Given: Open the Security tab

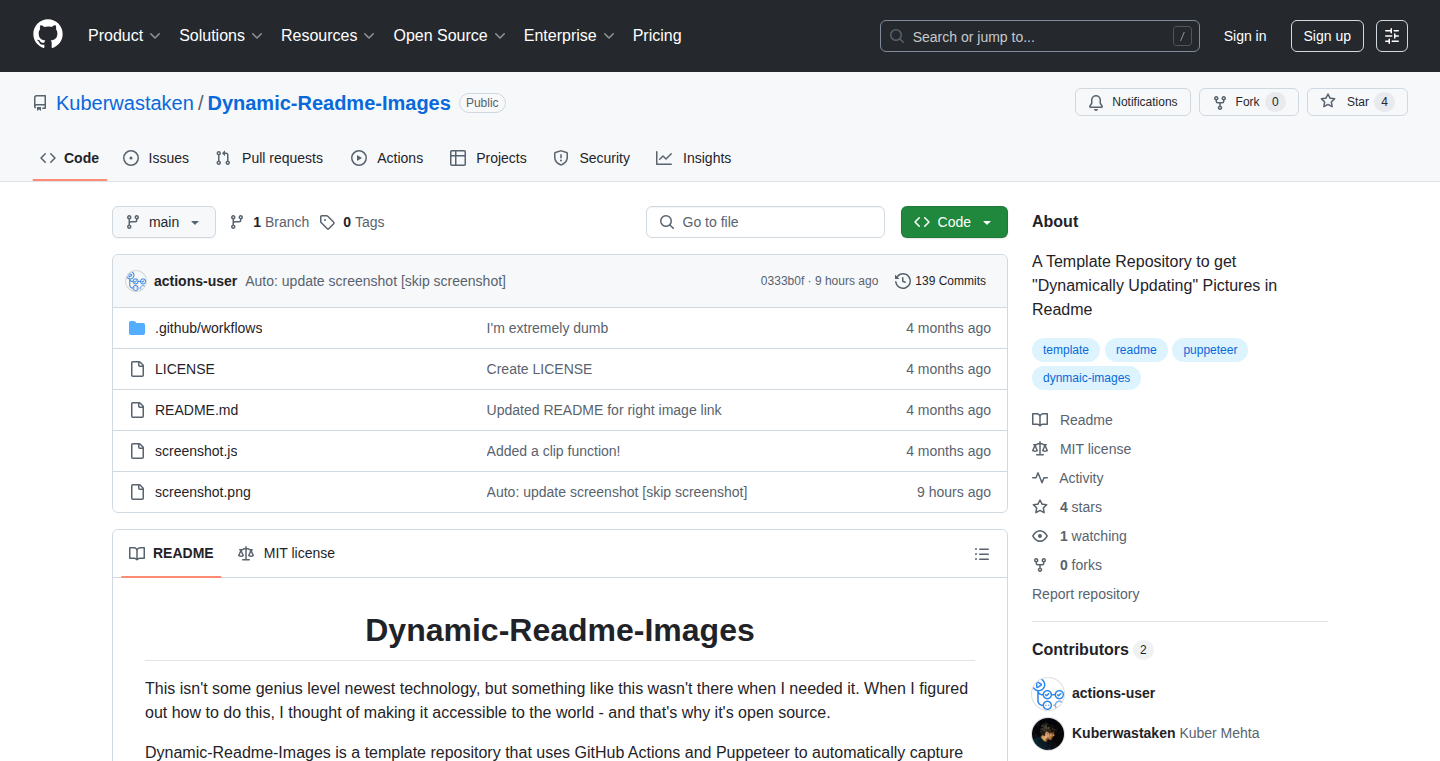Looking at the screenshot, I should click(592, 158).
